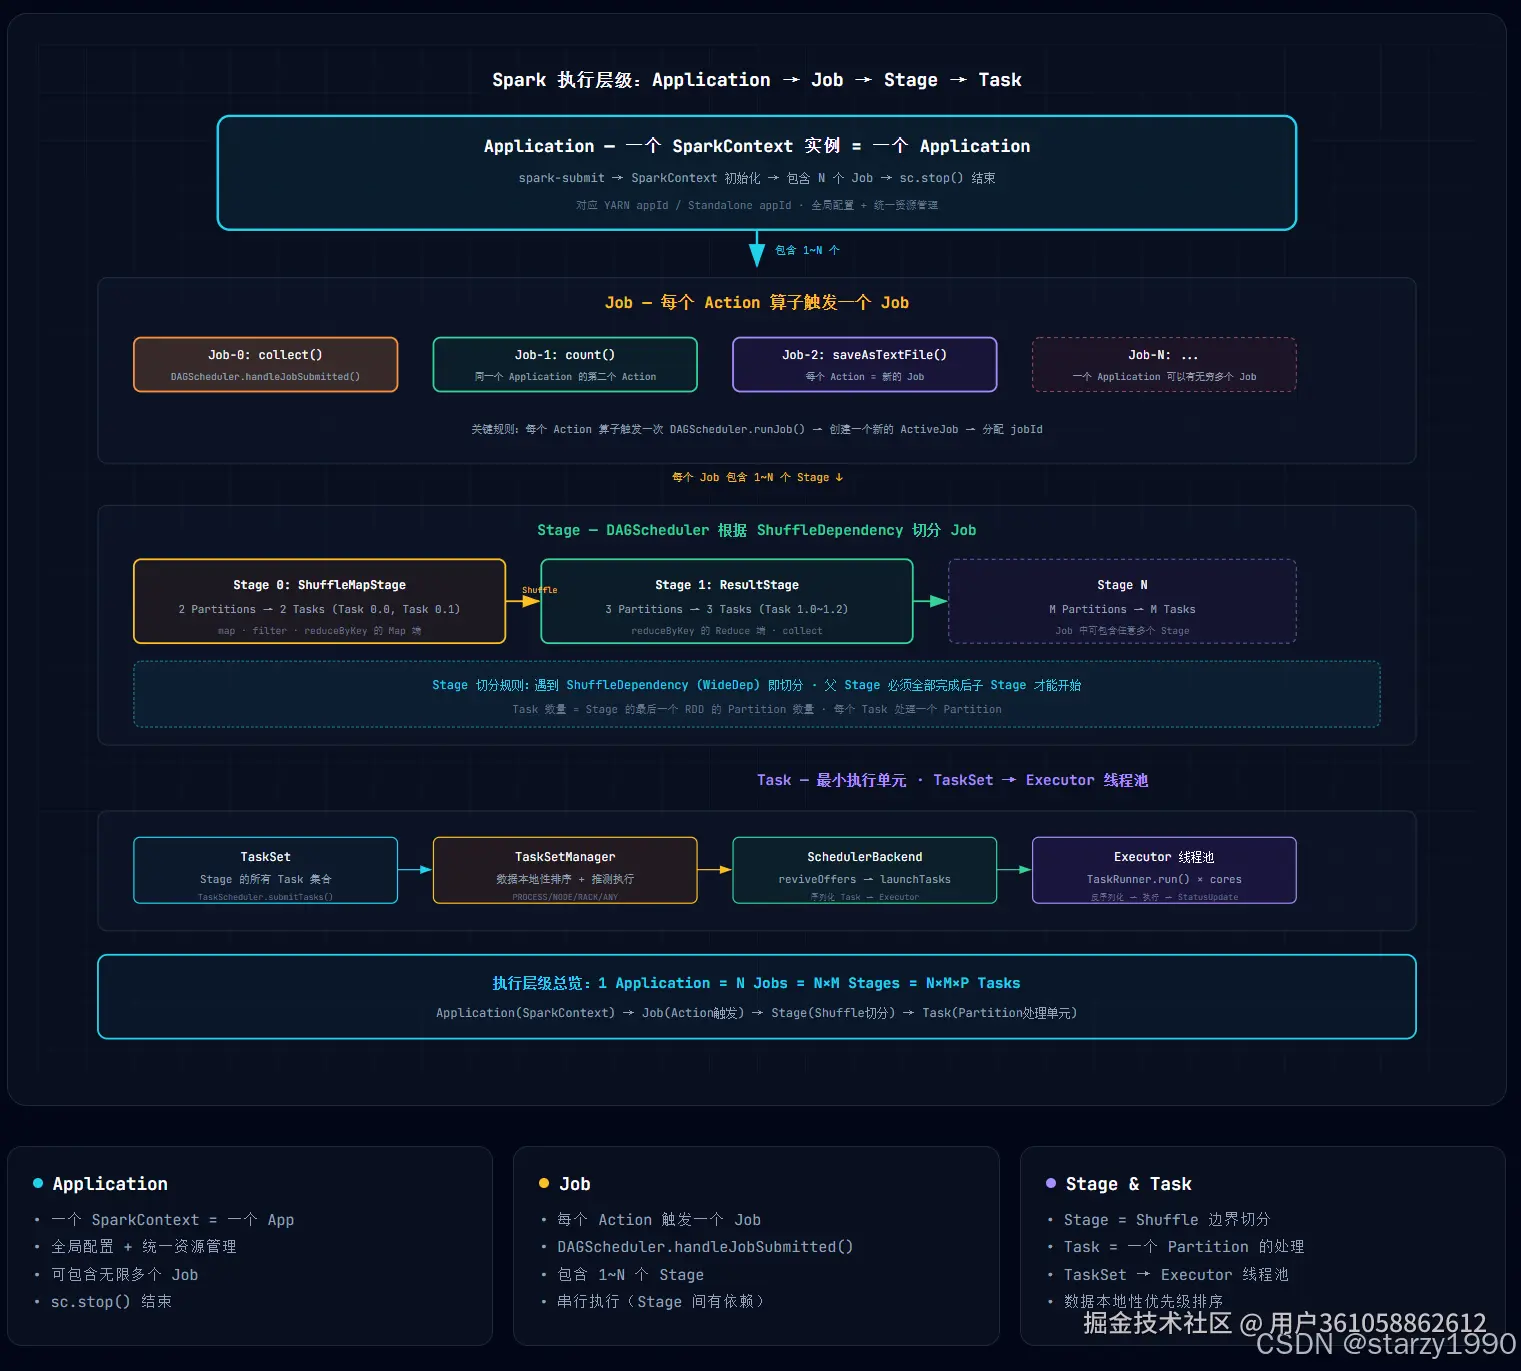
Task: Click 'reviveOffers → launchTasks' text
Action: pyautogui.click(x=865, y=879)
